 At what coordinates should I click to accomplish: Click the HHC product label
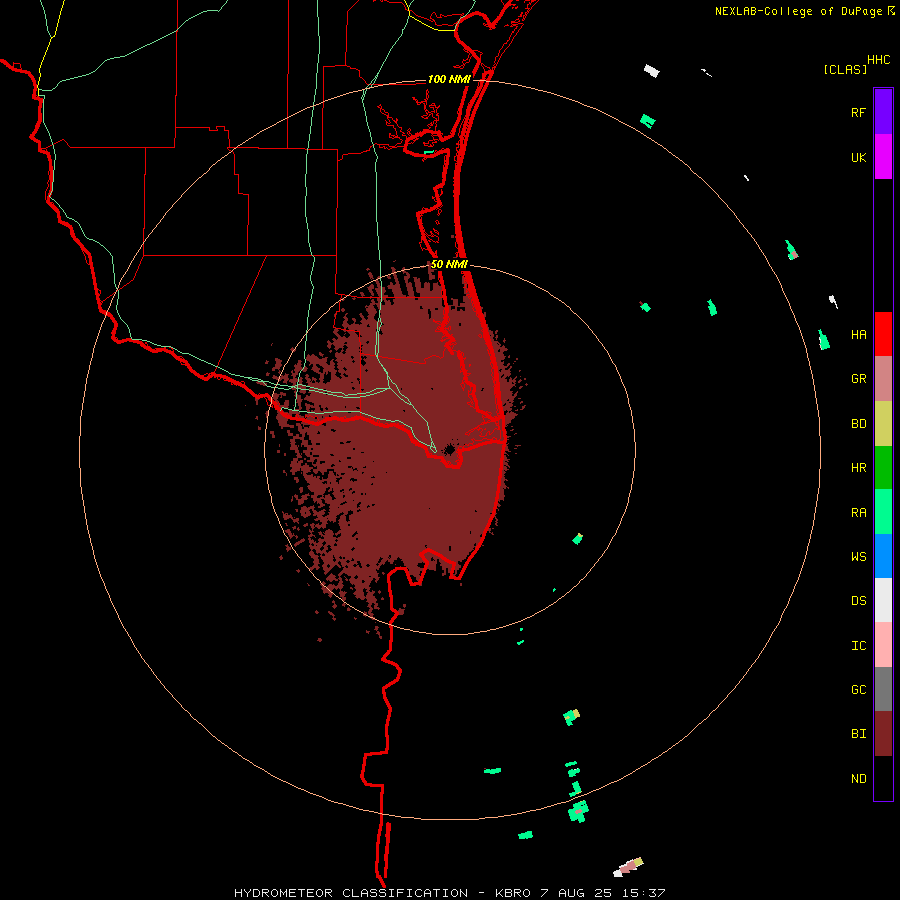pos(879,60)
